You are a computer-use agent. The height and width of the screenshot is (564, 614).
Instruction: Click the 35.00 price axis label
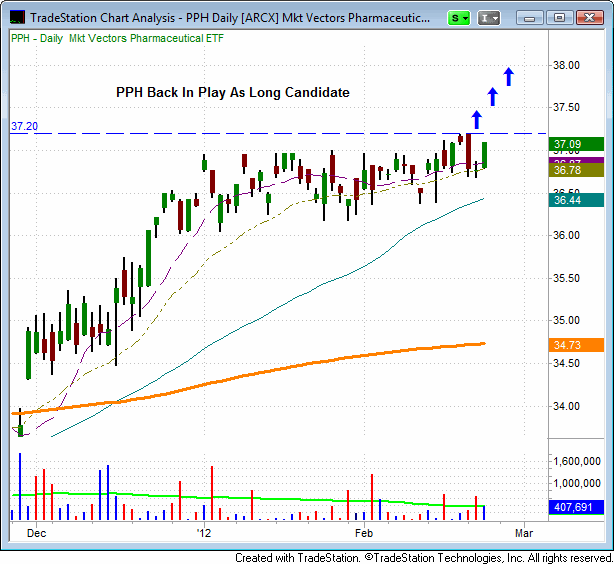[x=566, y=320]
